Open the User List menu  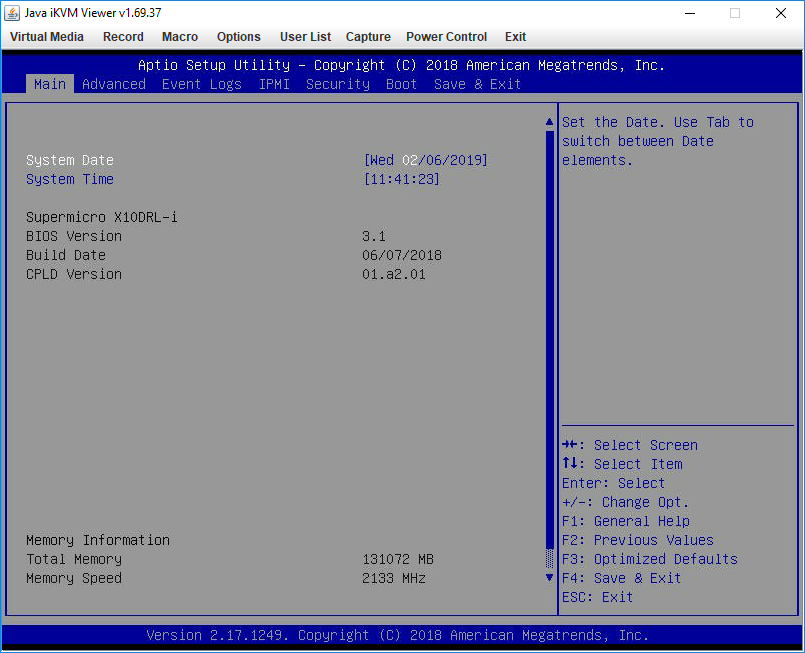(x=305, y=37)
